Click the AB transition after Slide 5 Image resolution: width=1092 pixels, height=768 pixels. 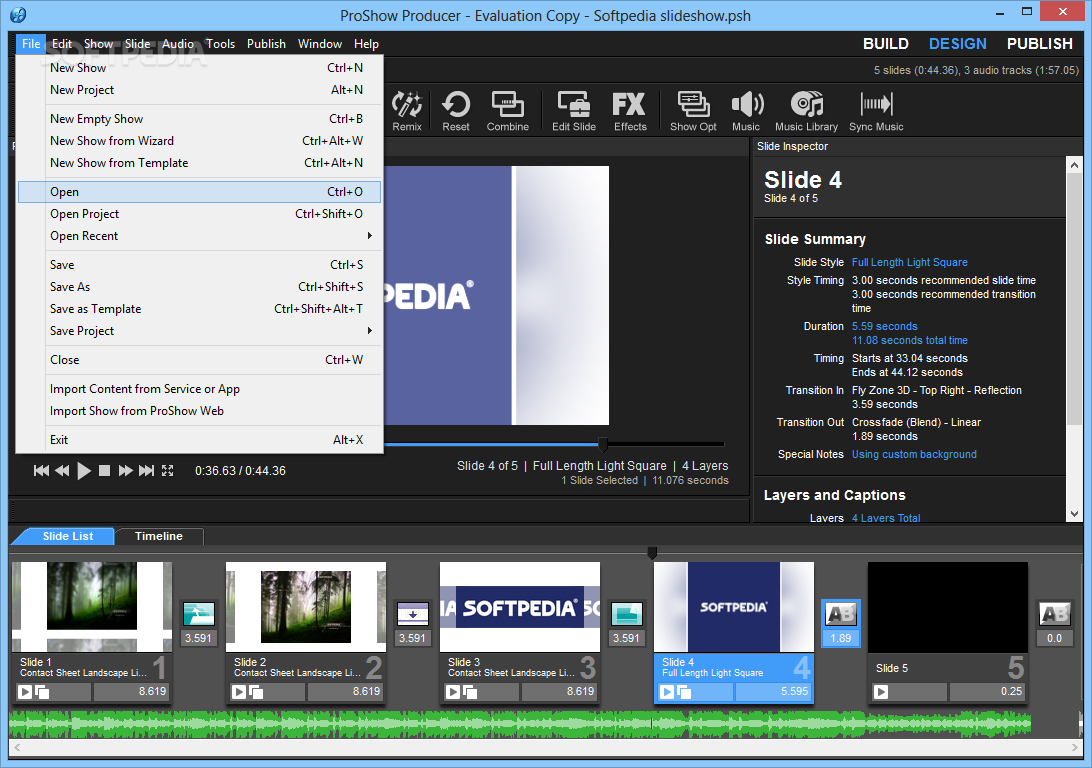tap(1054, 614)
